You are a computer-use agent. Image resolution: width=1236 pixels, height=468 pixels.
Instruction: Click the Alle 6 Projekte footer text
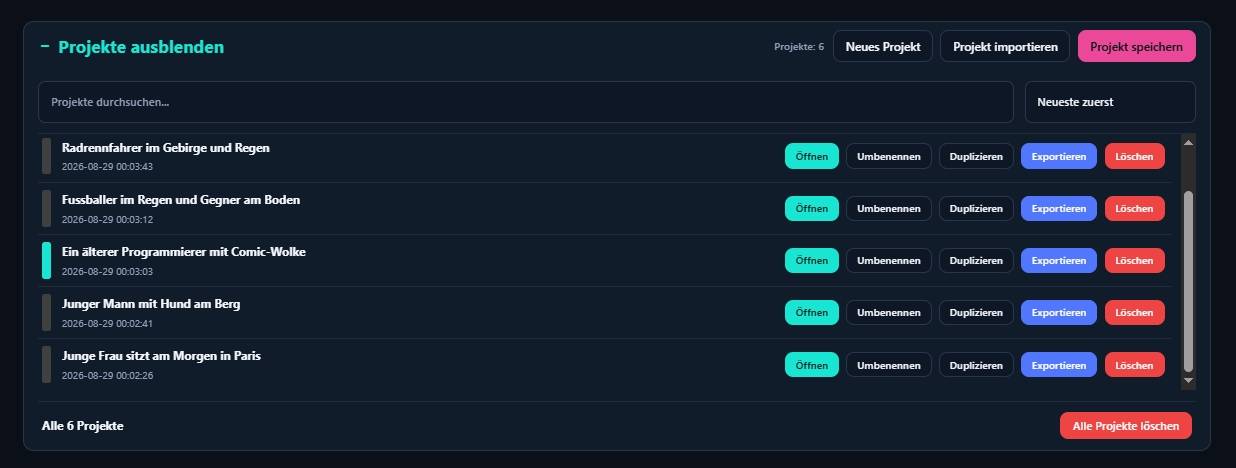pos(83,426)
